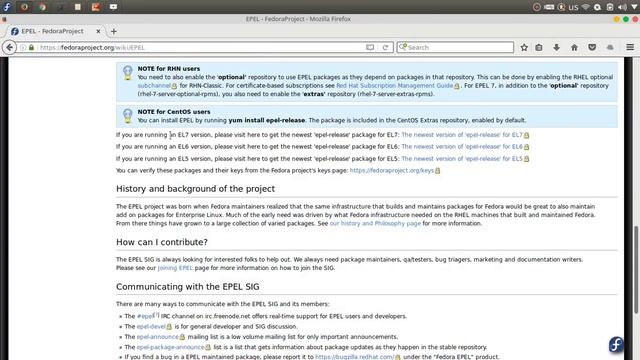
Task: Open the 'joining EPEL' link
Action: [x=175, y=268]
